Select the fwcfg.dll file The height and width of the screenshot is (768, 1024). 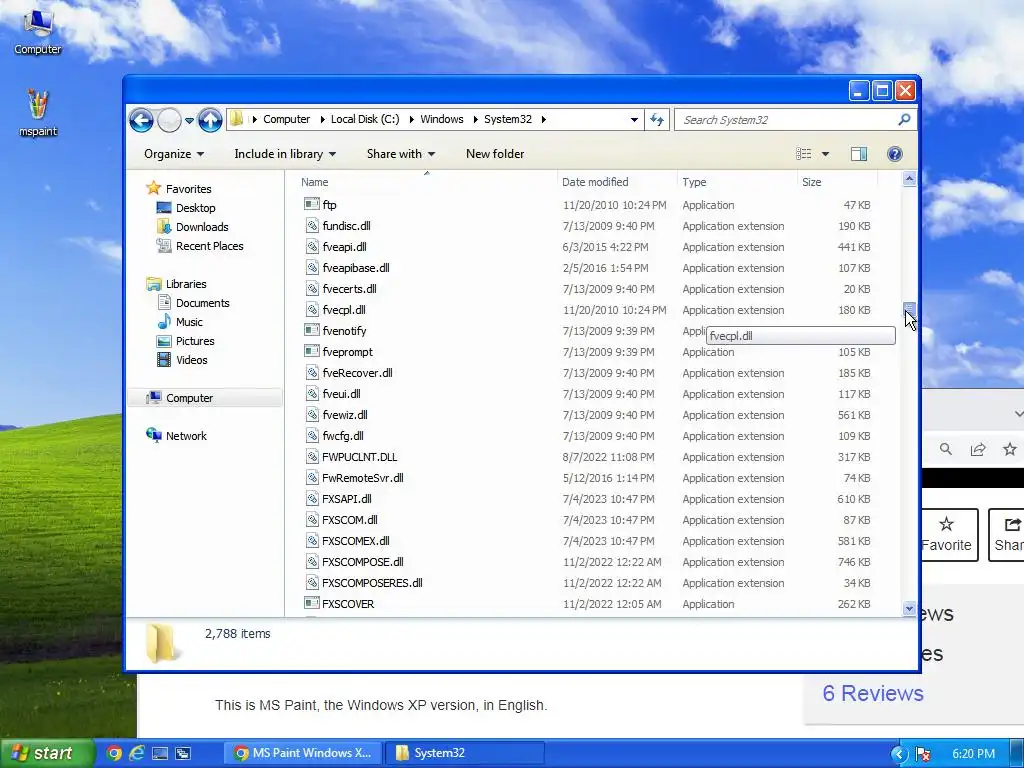(343, 436)
